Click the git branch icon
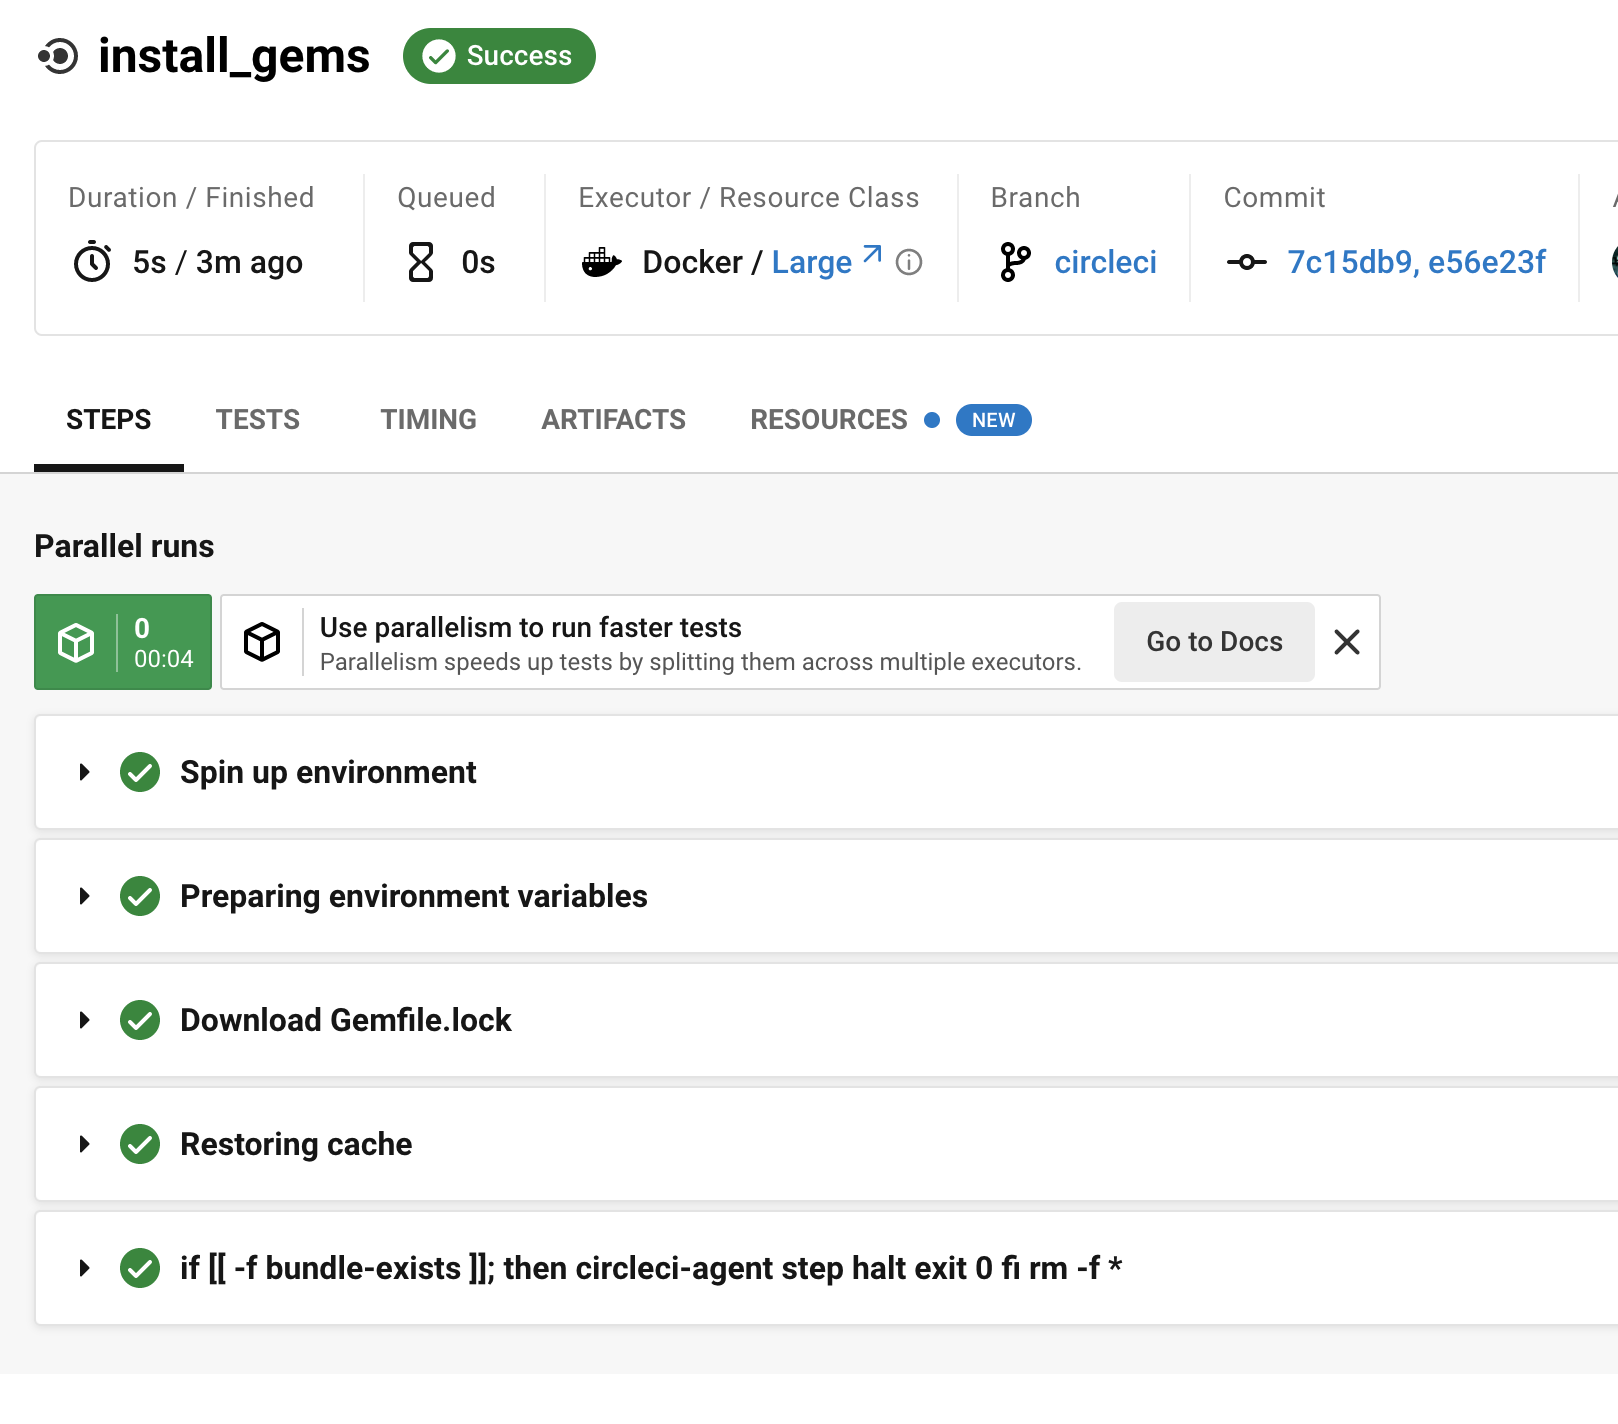The width and height of the screenshot is (1618, 1424). click(1014, 262)
